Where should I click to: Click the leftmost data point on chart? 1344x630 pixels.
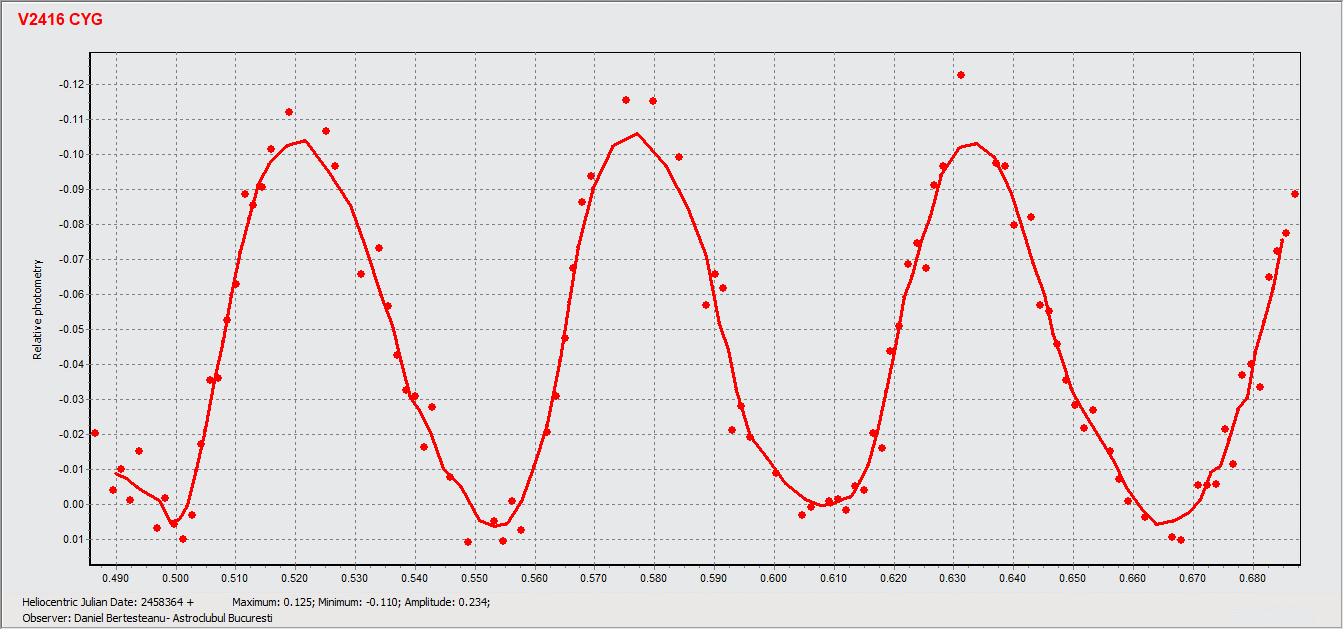95,433
